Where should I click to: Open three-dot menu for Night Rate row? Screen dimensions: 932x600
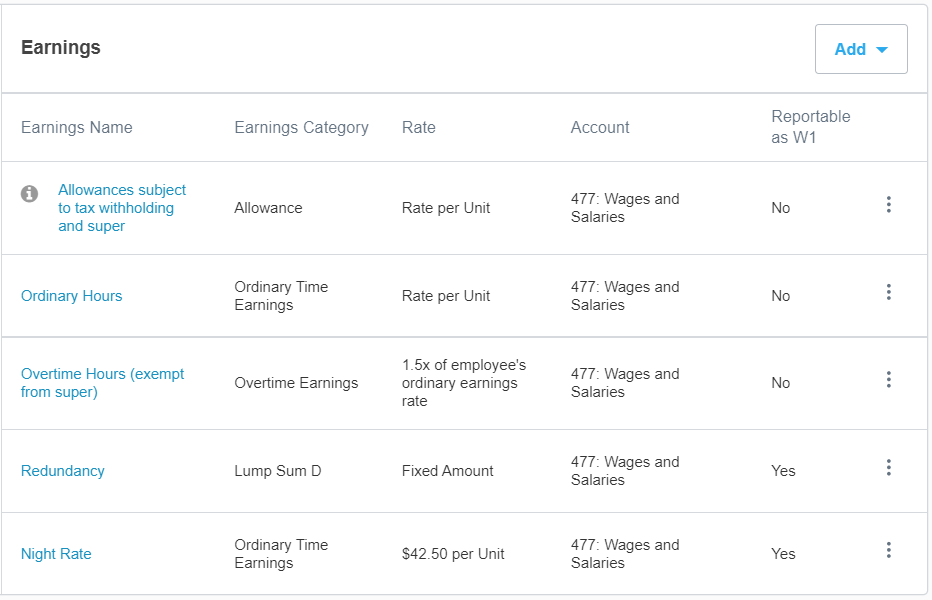pyautogui.click(x=888, y=550)
